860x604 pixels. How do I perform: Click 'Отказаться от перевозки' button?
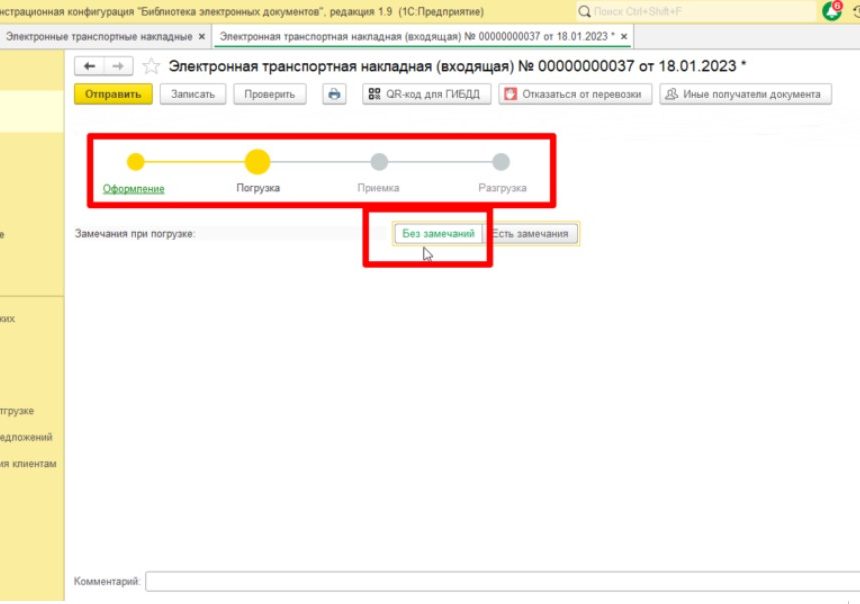tap(575, 94)
